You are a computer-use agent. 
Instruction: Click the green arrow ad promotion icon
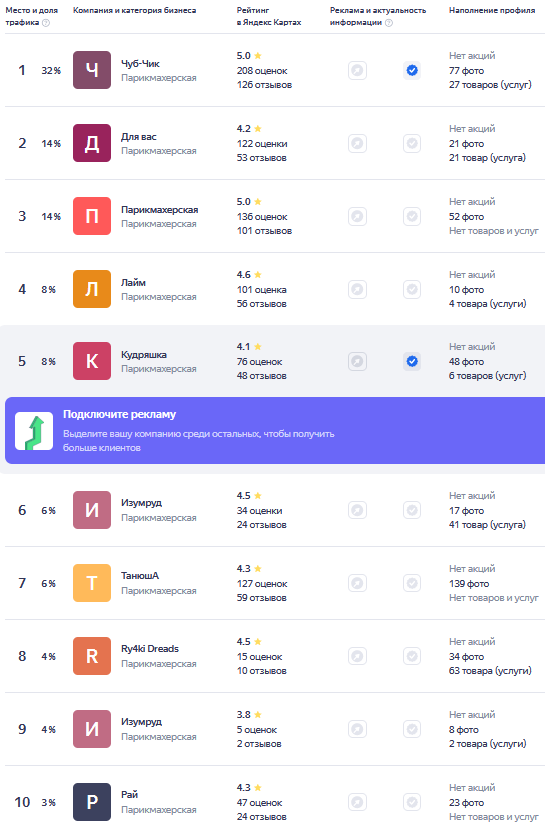pos(34,431)
